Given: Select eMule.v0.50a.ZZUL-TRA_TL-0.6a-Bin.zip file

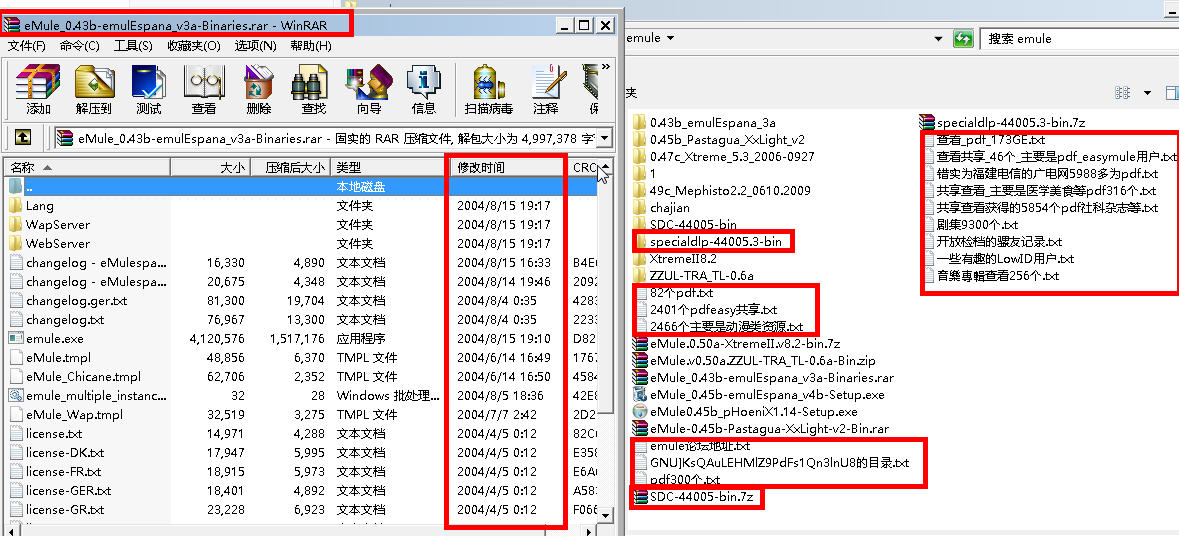Looking at the screenshot, I should tap(754, 360).
